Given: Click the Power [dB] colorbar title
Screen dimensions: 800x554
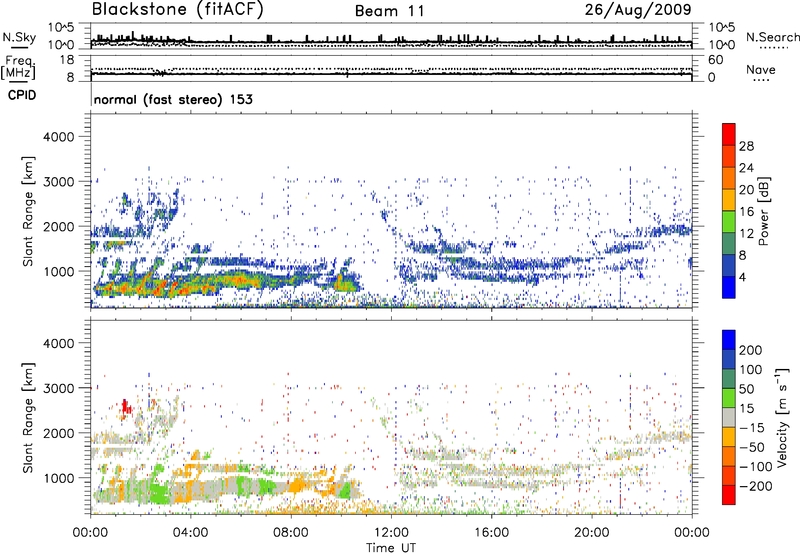Looking at the screenshot, I should pos(764,211).
